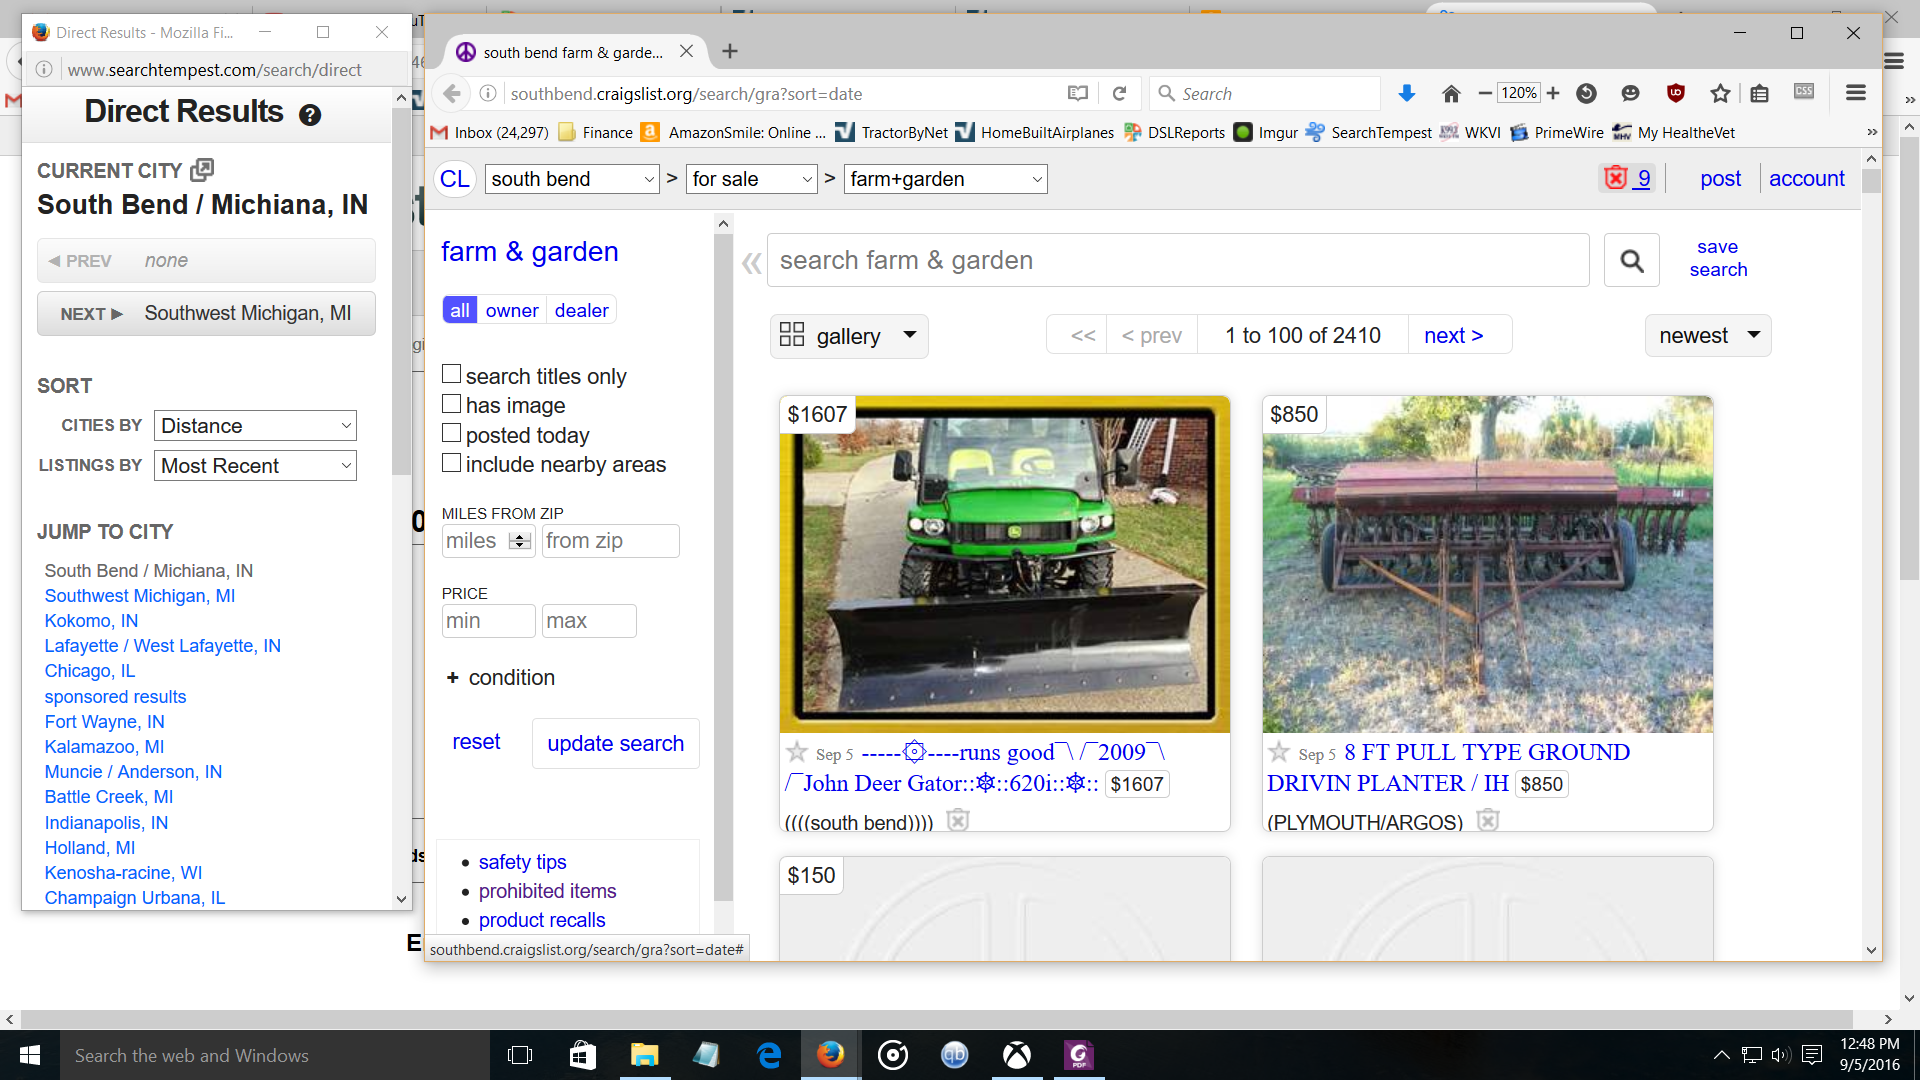Click the reload page icon
Viewport: 1920px width, 1080px height.
point(1119,93)
